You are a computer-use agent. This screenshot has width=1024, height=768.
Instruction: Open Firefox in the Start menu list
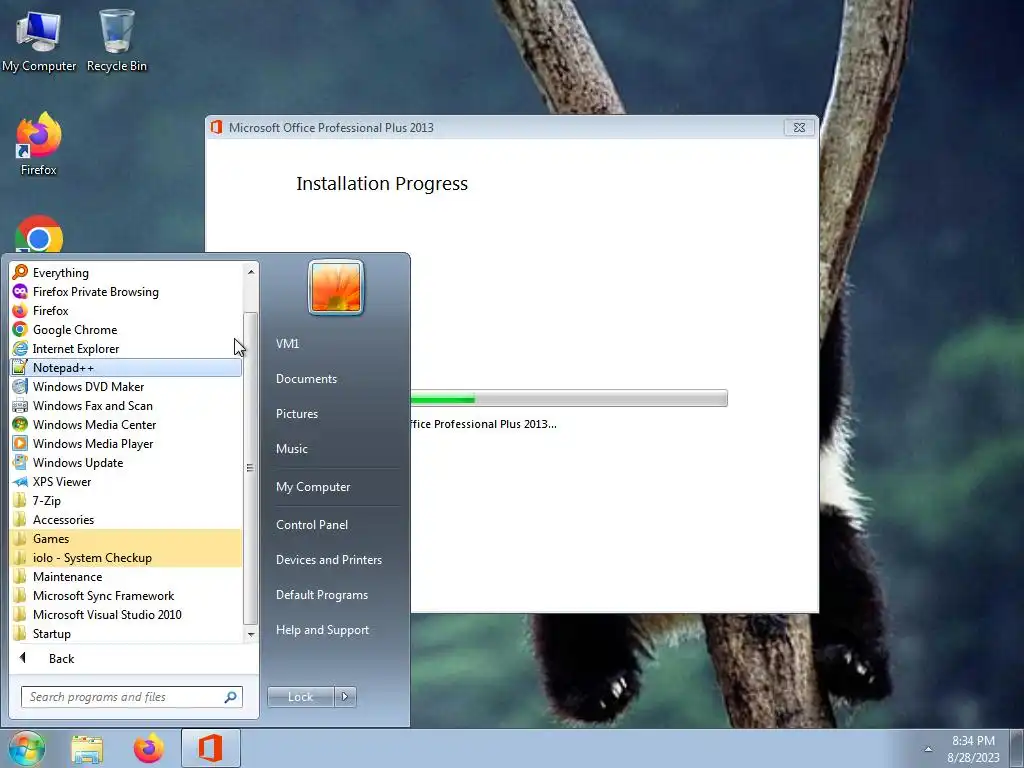click(x=126, y=311)
